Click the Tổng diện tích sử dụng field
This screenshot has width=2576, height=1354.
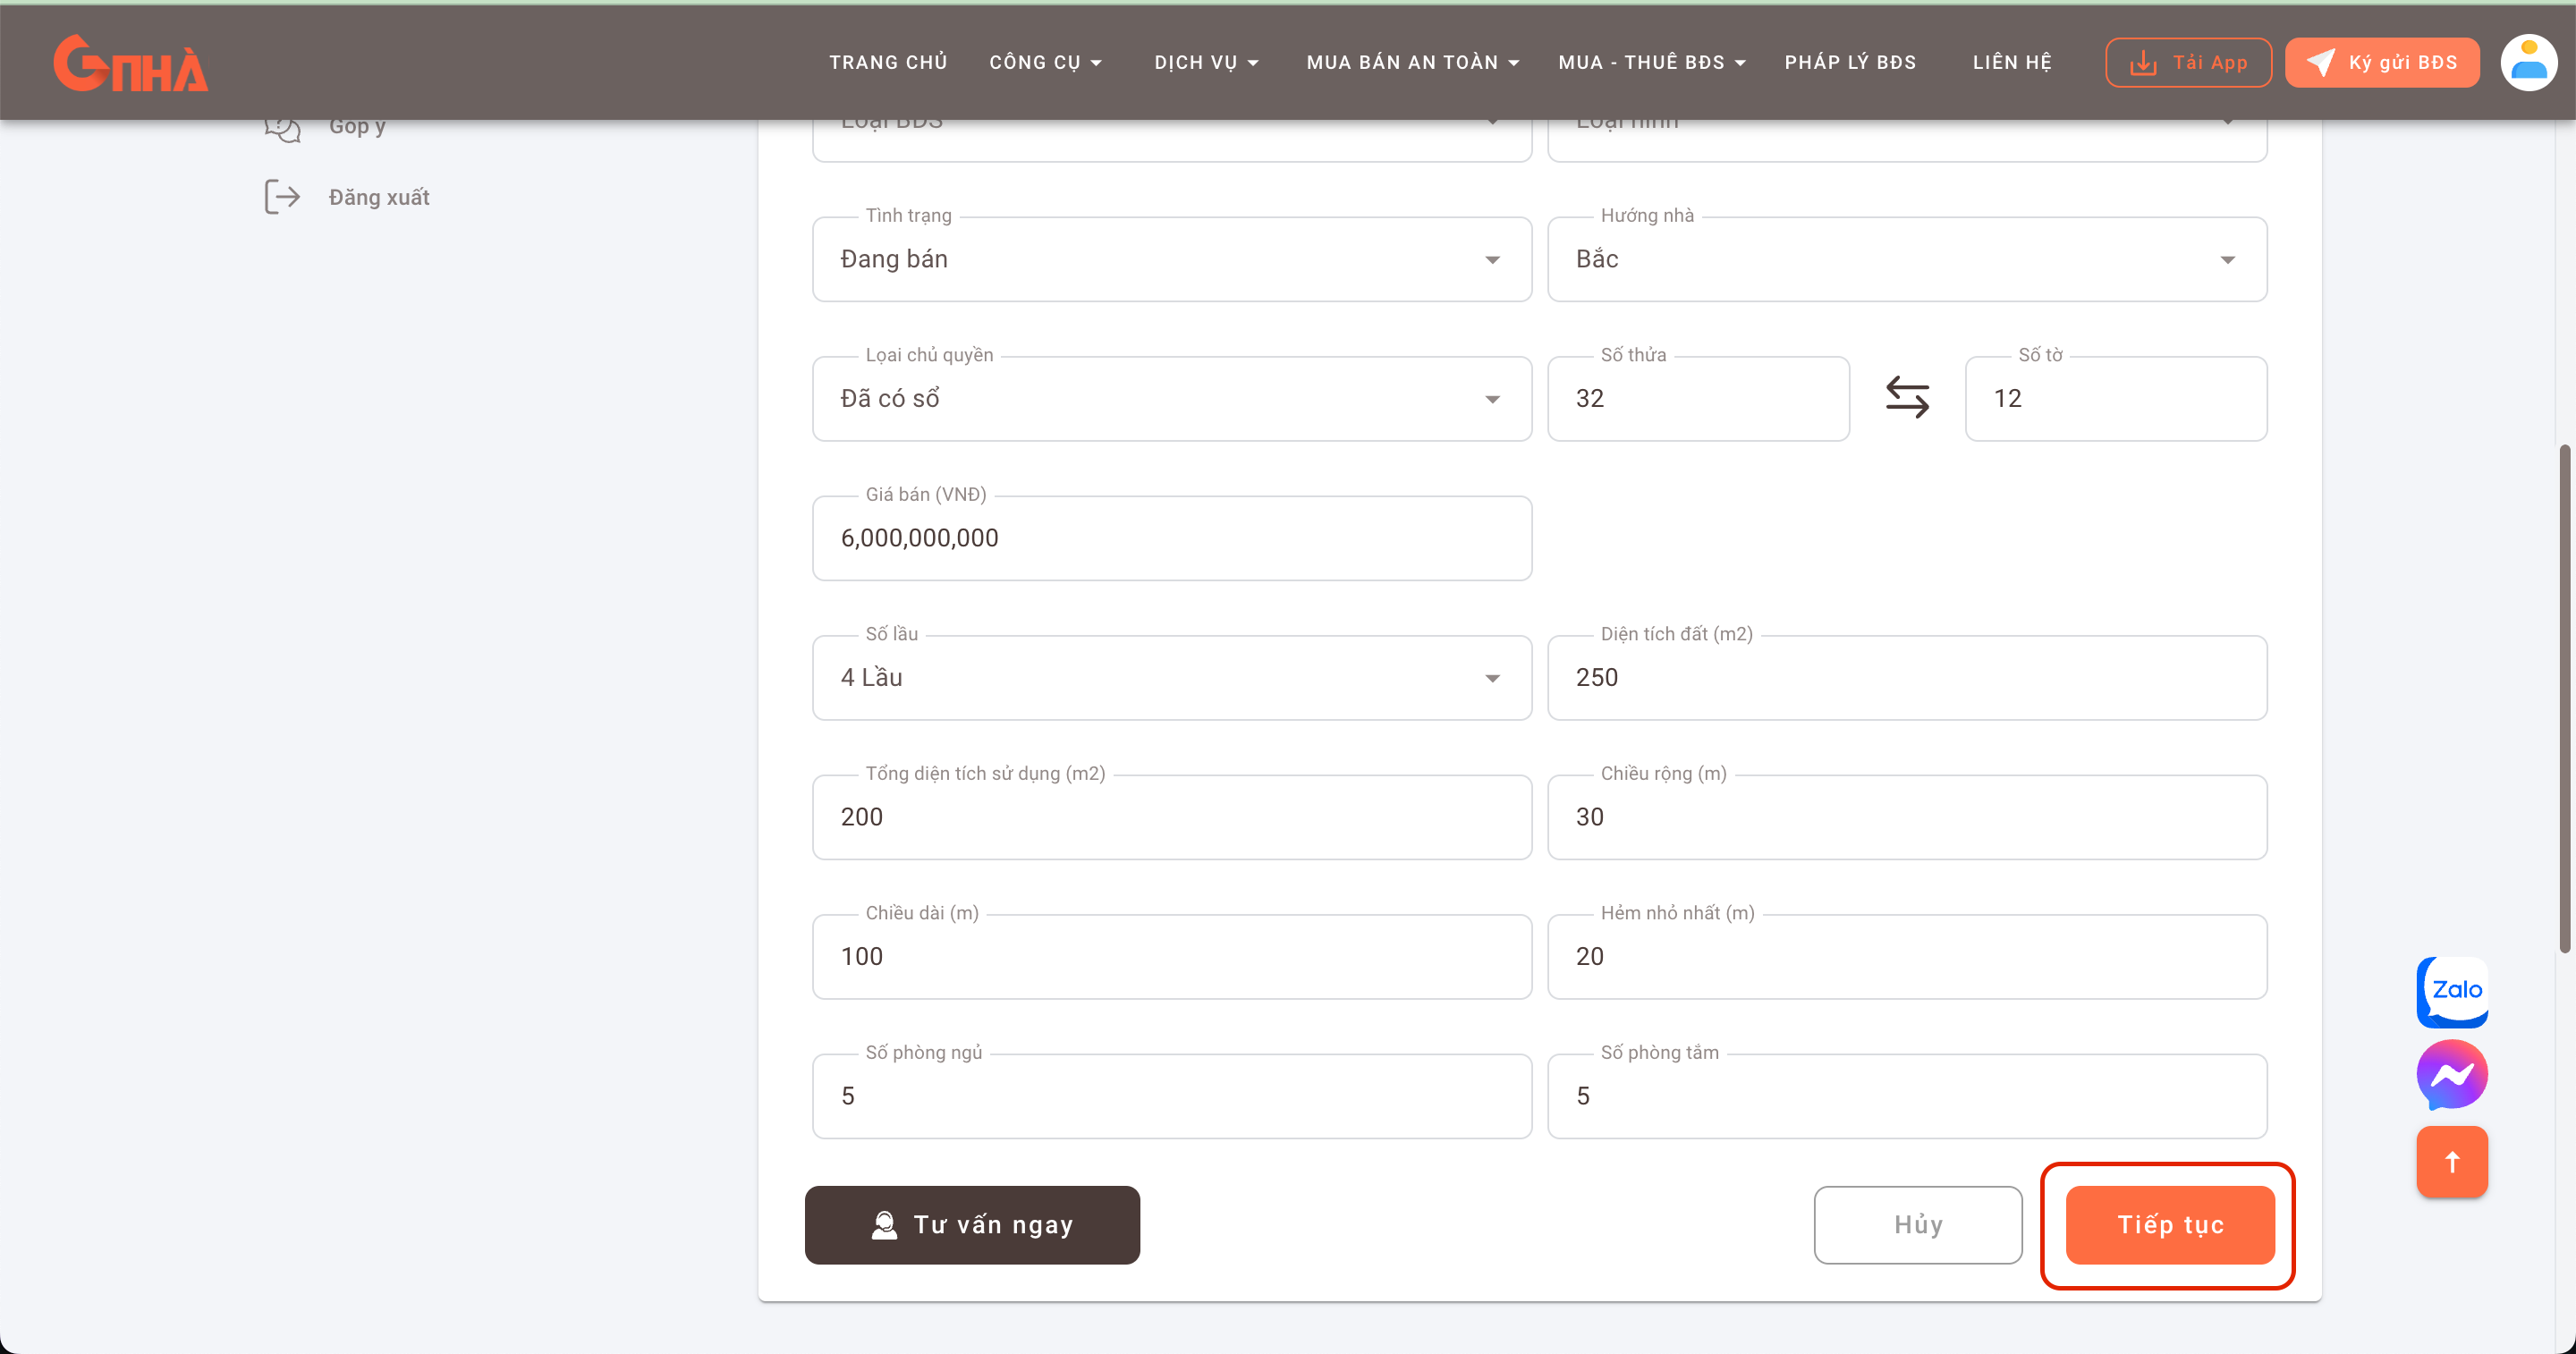[1172, 817]
